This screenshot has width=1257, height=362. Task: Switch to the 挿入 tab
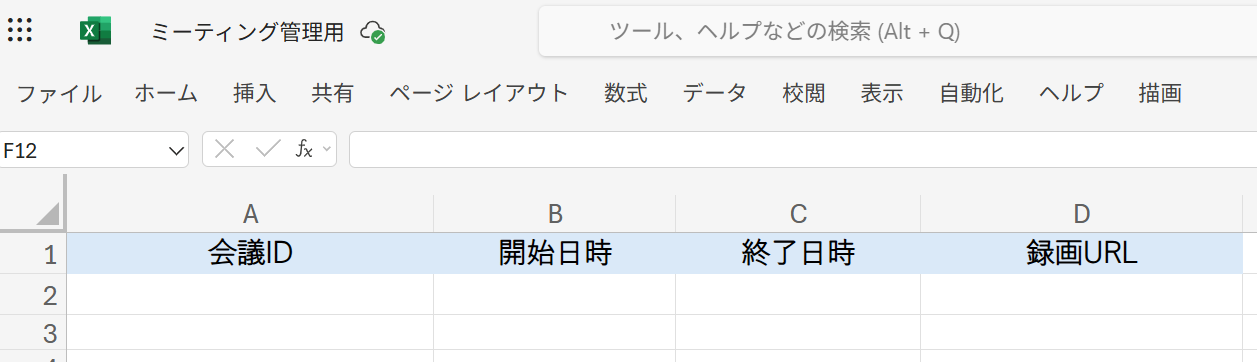click(x=254, y=94)
